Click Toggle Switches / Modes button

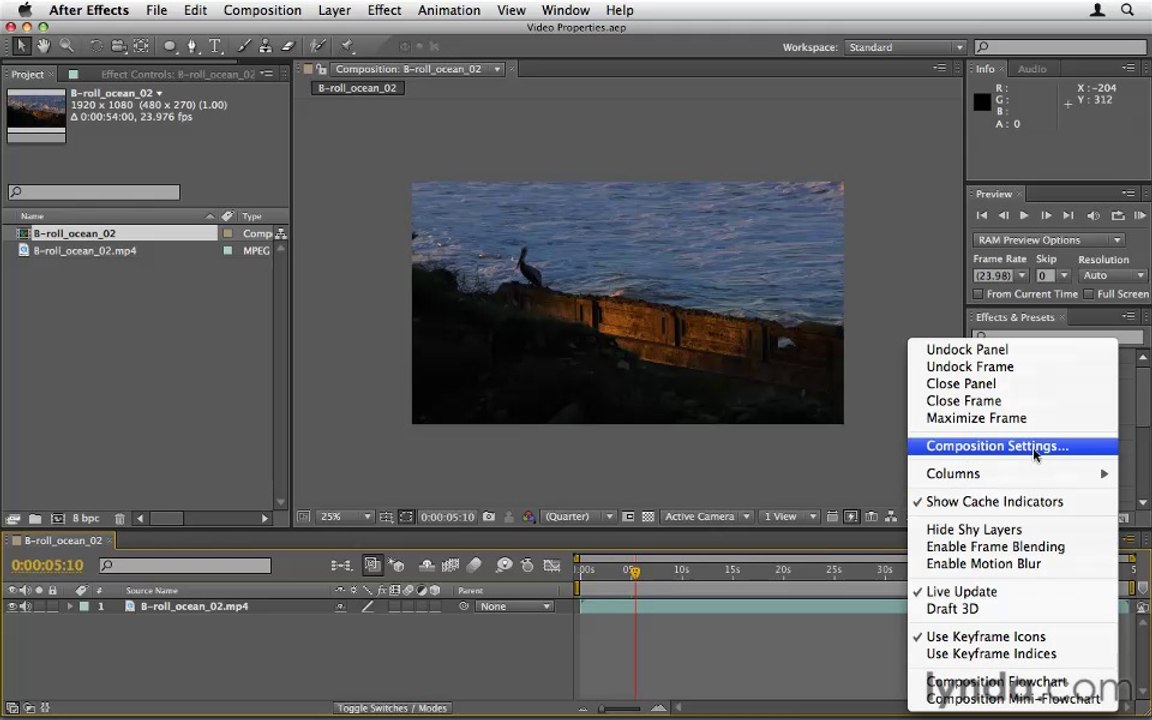(x=392, y=708)
